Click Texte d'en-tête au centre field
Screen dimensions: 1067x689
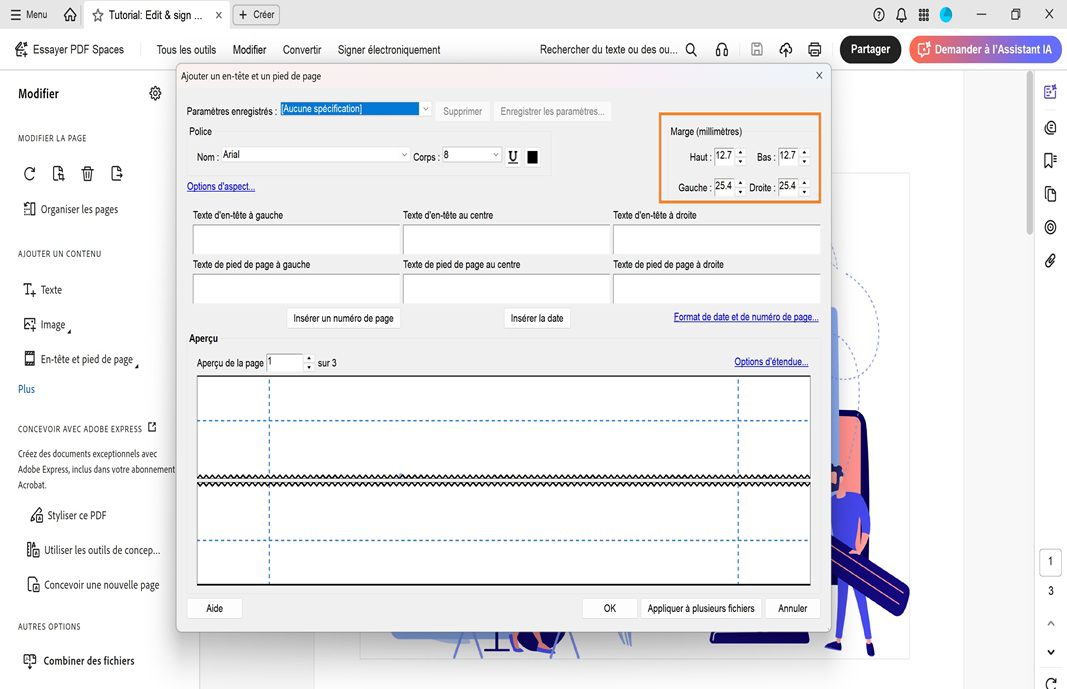(506, 239)
